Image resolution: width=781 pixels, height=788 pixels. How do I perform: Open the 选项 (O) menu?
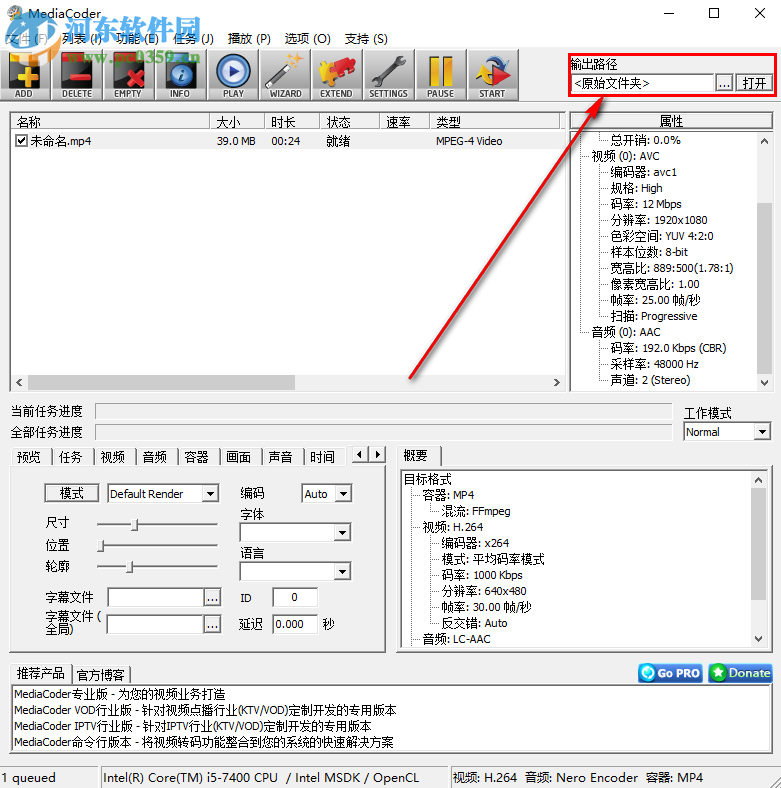(308, 39)
